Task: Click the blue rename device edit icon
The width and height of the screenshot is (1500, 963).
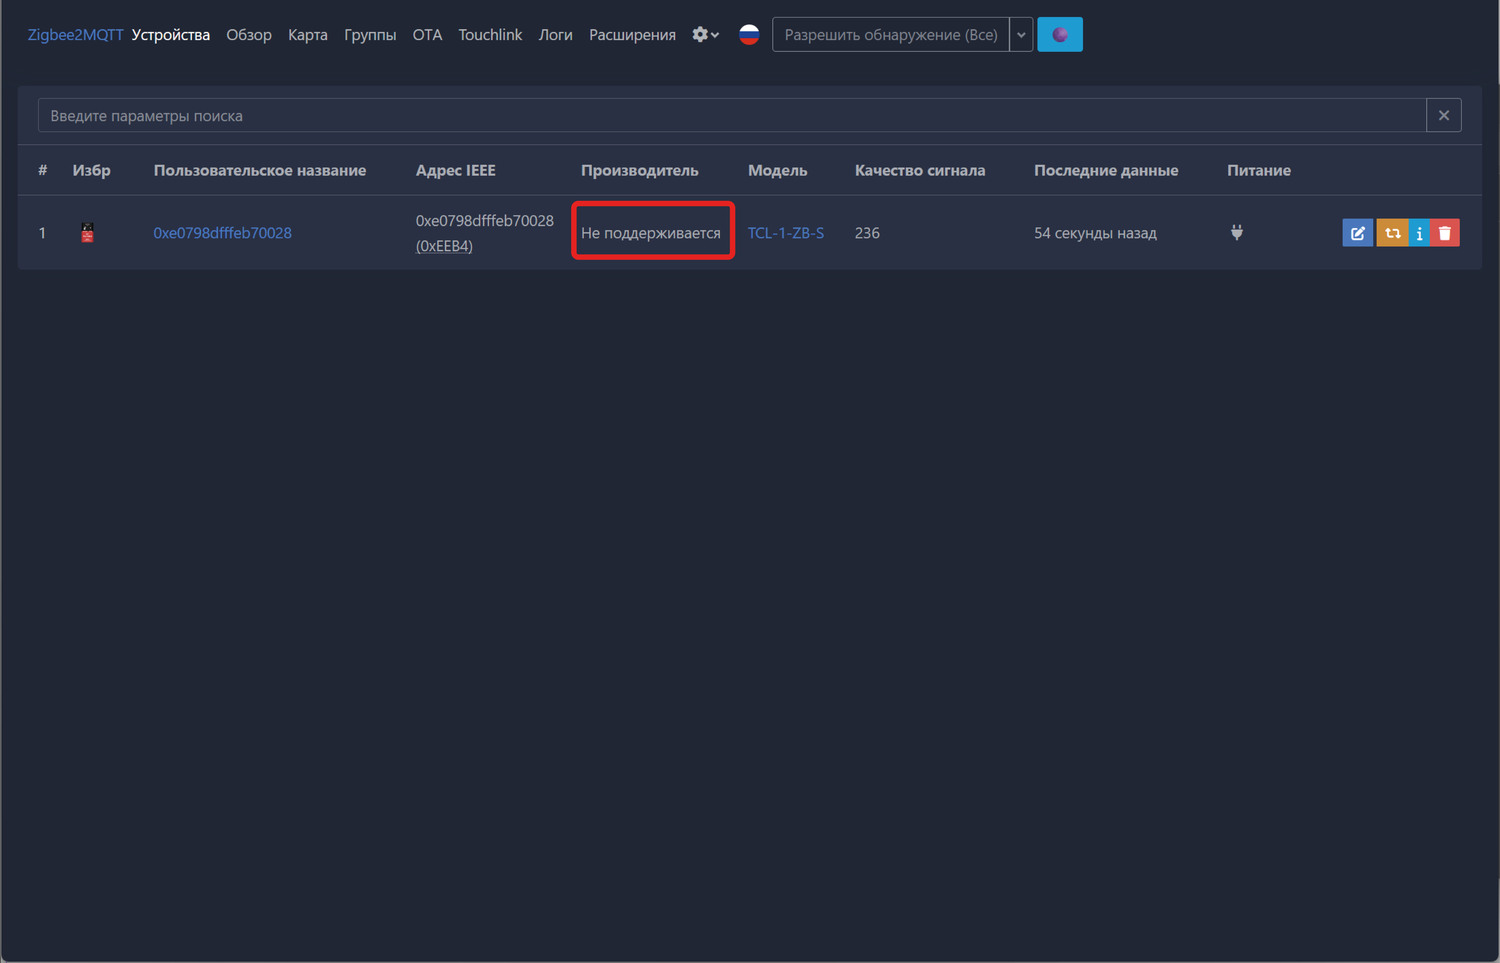Action: 1357,233
